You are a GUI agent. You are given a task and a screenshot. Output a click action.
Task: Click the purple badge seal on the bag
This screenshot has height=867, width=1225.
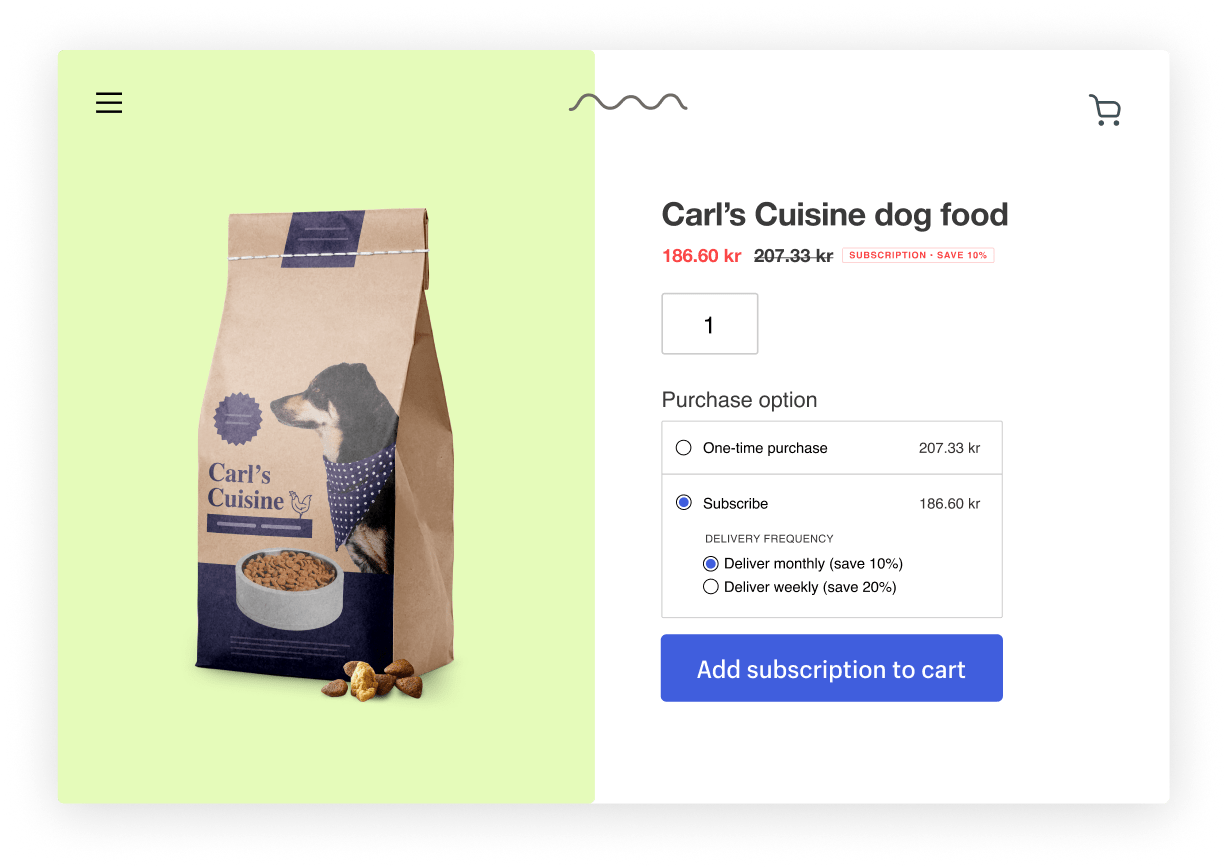(x=238, y=418)
